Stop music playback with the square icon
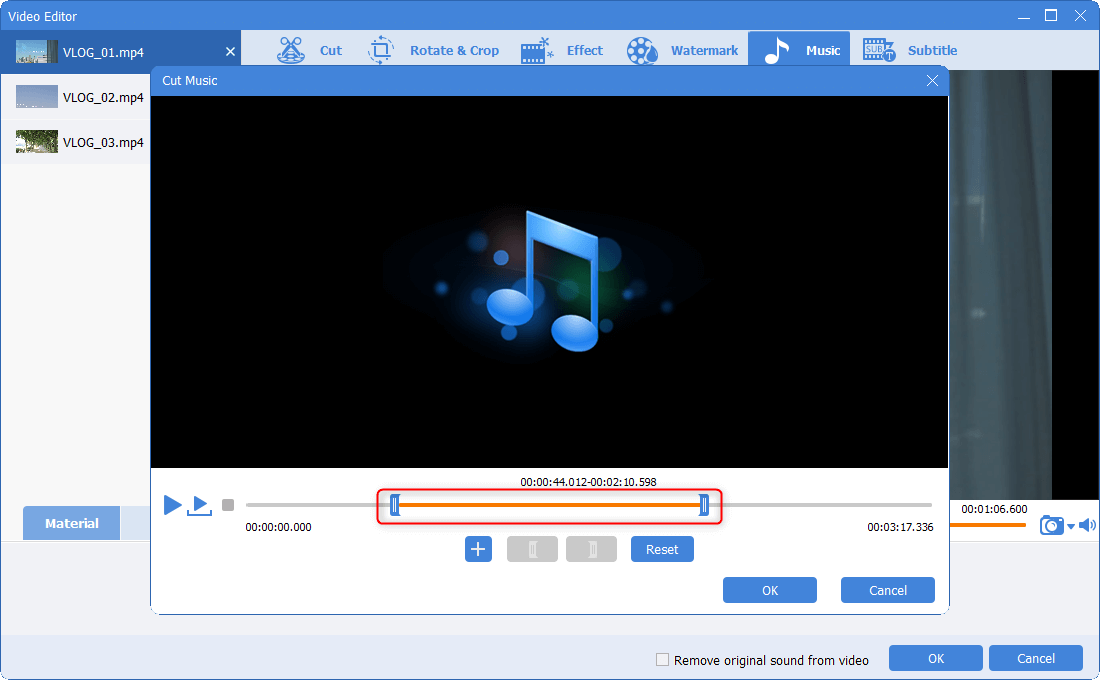1100x680 pixels. tap(228, 505)
